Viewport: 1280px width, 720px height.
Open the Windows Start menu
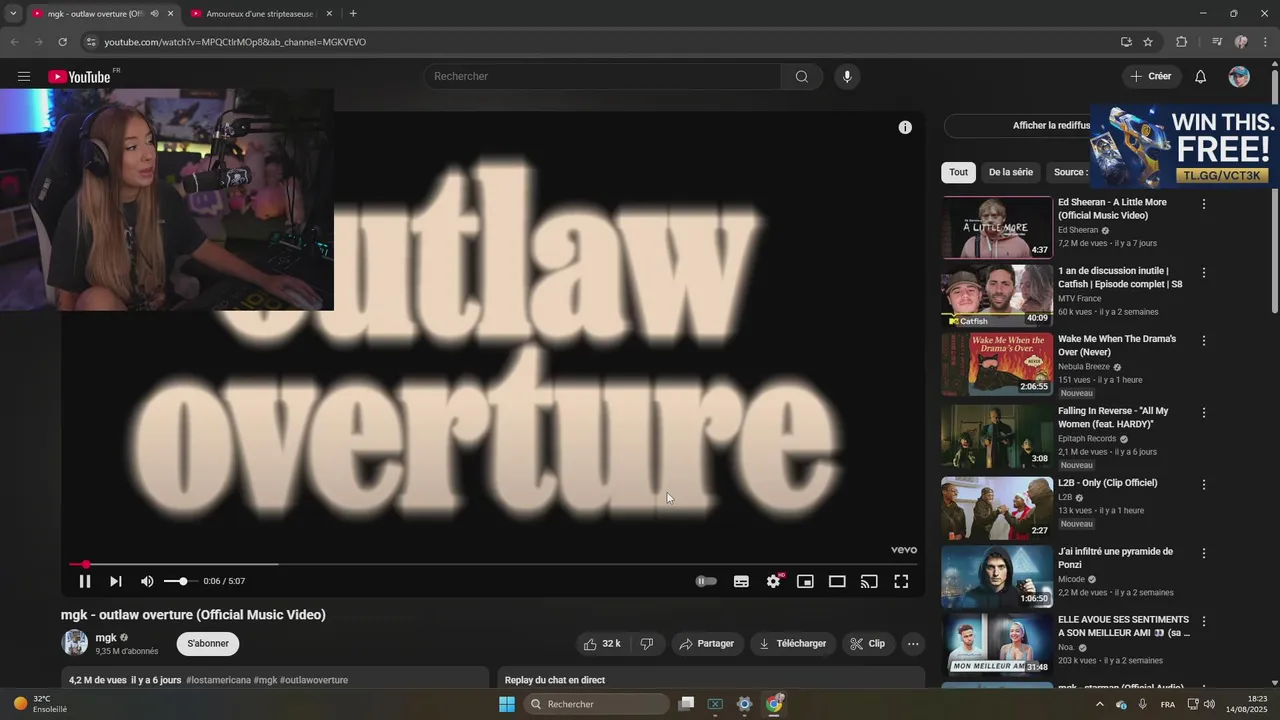pos(507,704)
